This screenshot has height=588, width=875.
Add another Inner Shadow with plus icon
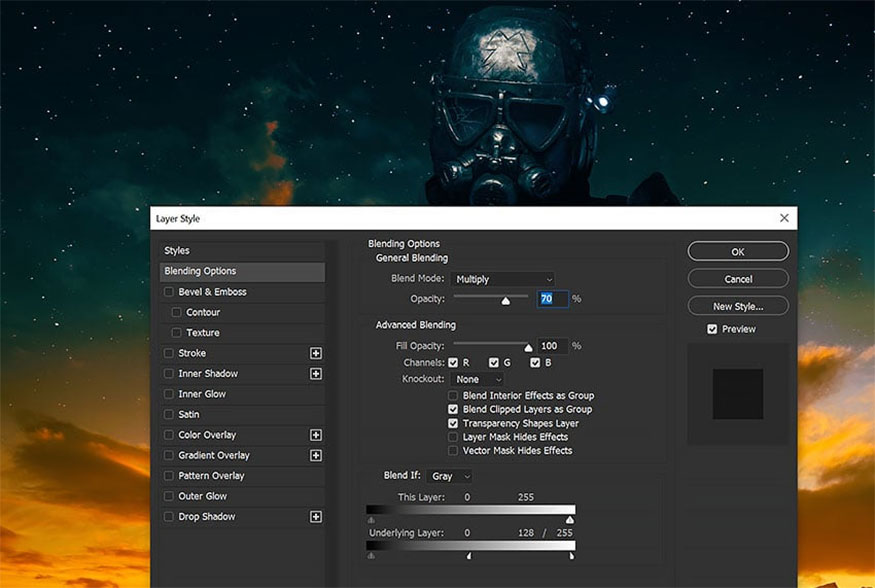pyautogui.click(x=316, y=374)
